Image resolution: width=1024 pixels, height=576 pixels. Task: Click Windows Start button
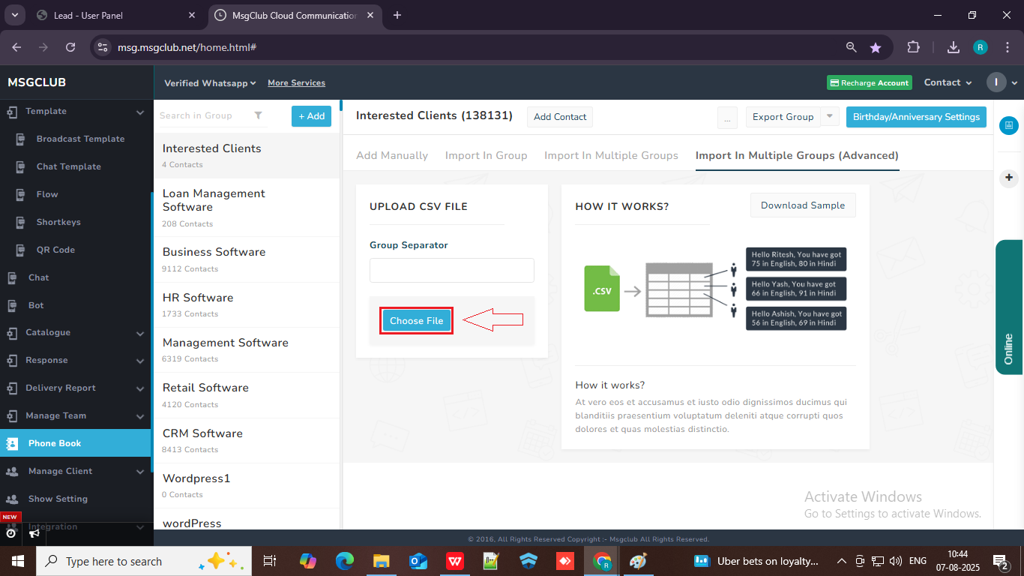pyautogui.click(x=18, y=561)
